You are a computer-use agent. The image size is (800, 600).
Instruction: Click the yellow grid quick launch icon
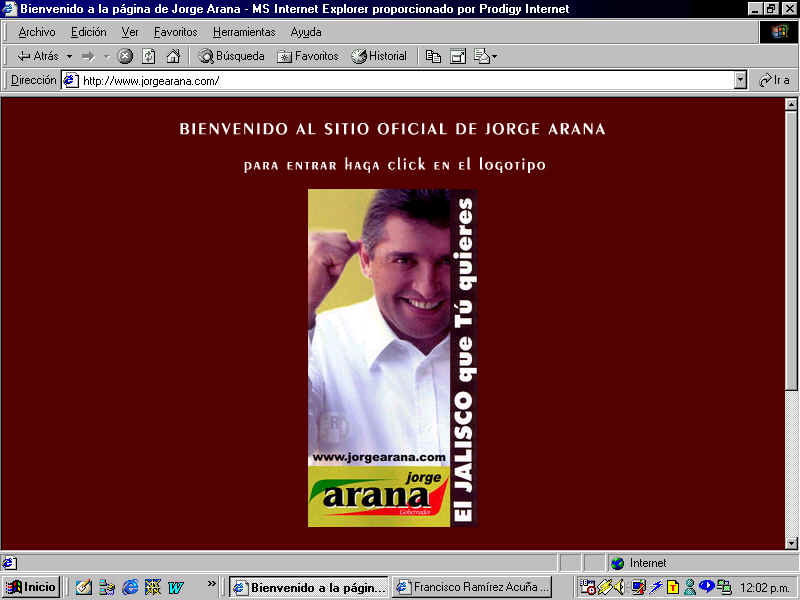coord(153,588)
